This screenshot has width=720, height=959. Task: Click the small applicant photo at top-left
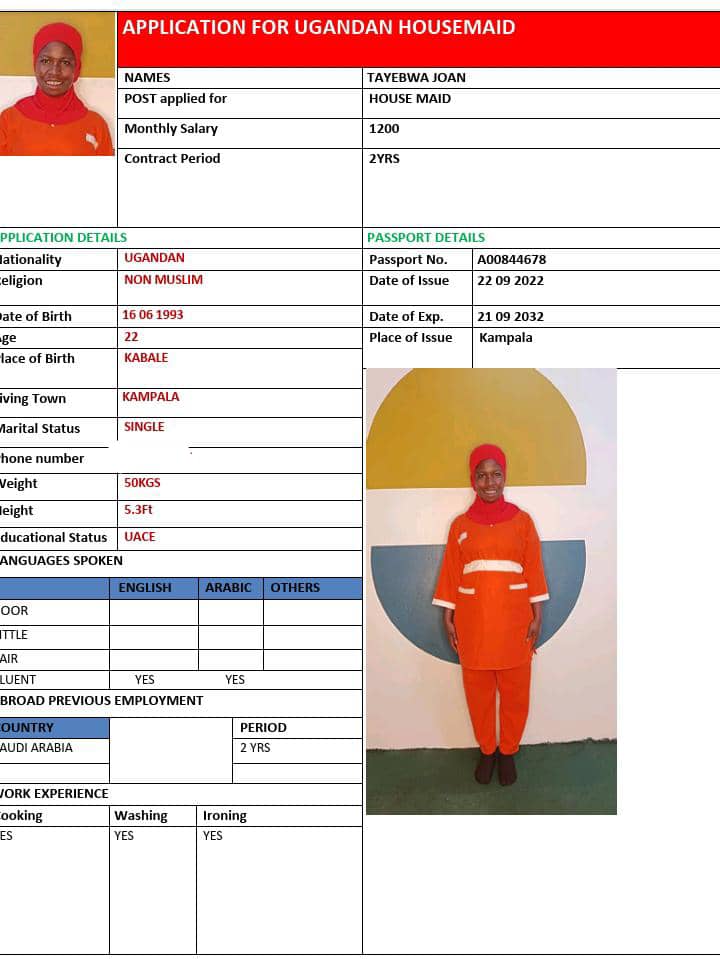tap(57, 84)
